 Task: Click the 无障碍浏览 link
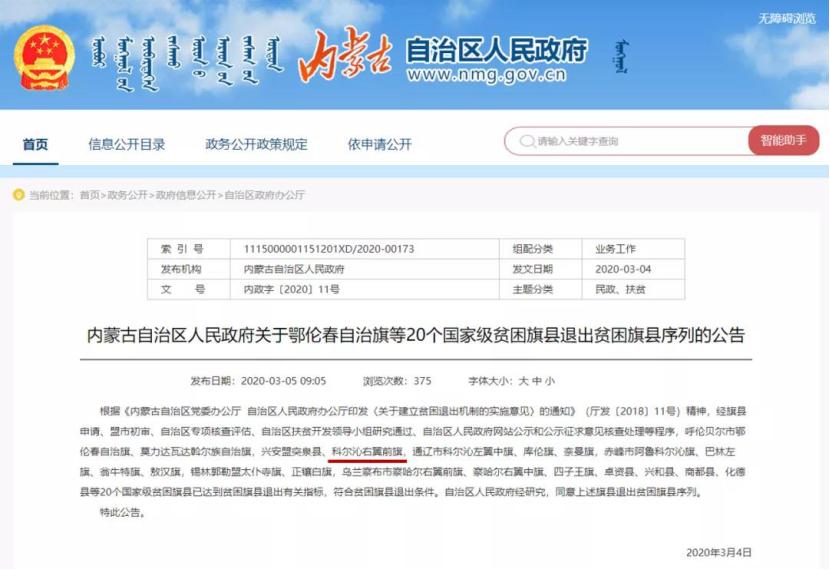[x=787, y=19]
